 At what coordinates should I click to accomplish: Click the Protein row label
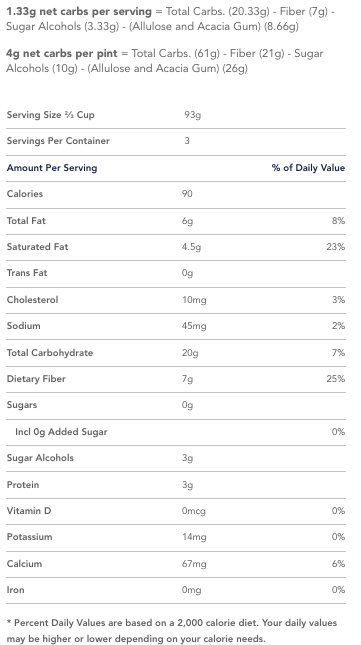coord(23,485)
